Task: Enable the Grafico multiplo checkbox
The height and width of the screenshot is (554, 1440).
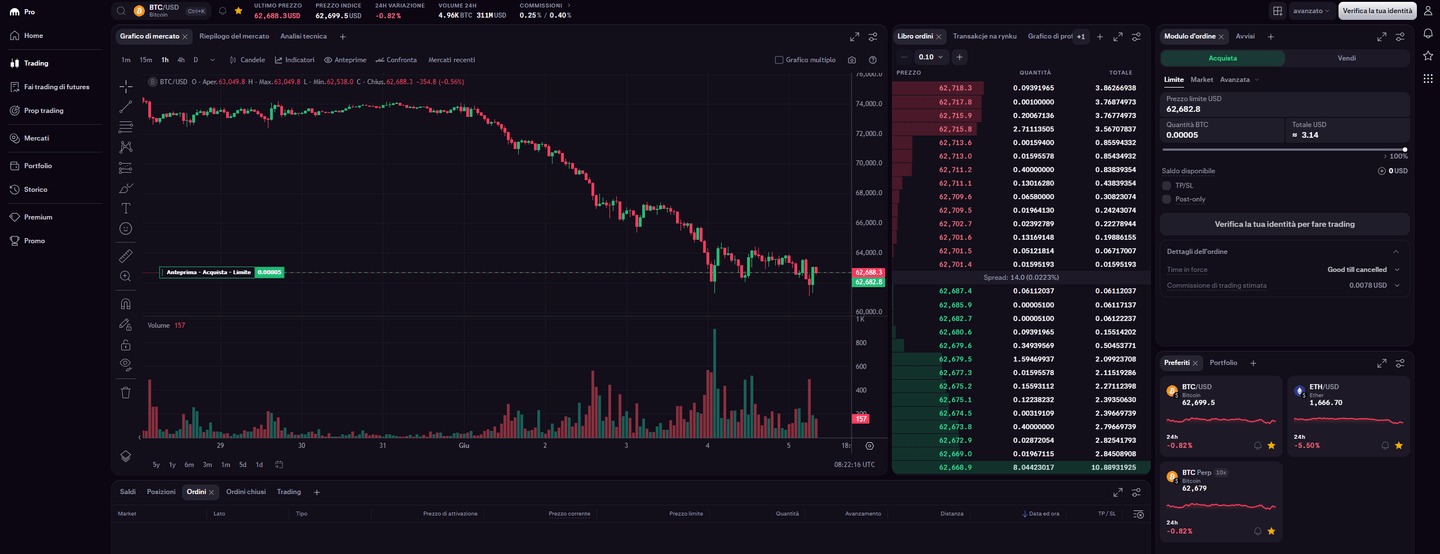Action: tap(779, 60)
